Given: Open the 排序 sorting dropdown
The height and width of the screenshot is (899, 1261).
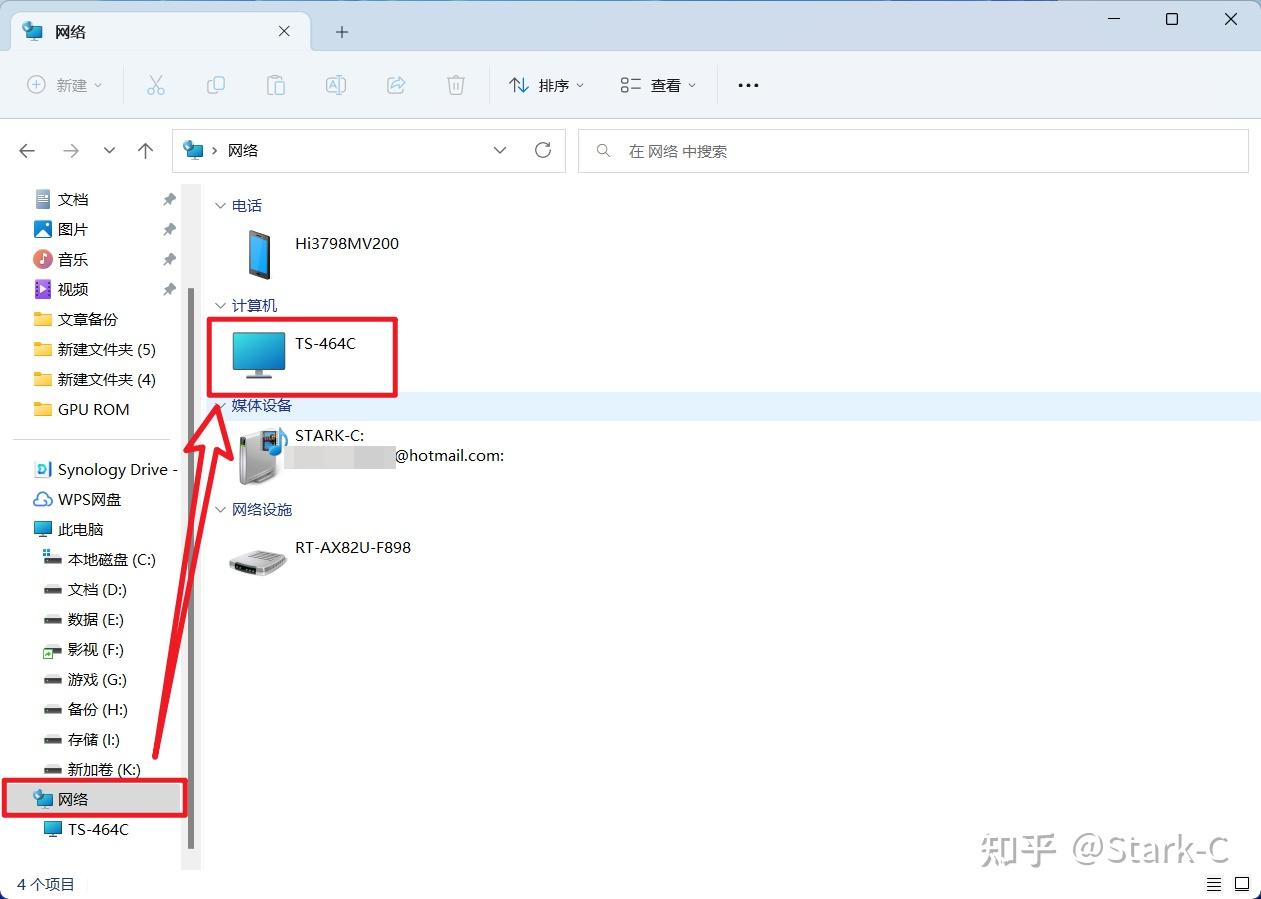Looking at the screenshot, I should coord(546,85).
